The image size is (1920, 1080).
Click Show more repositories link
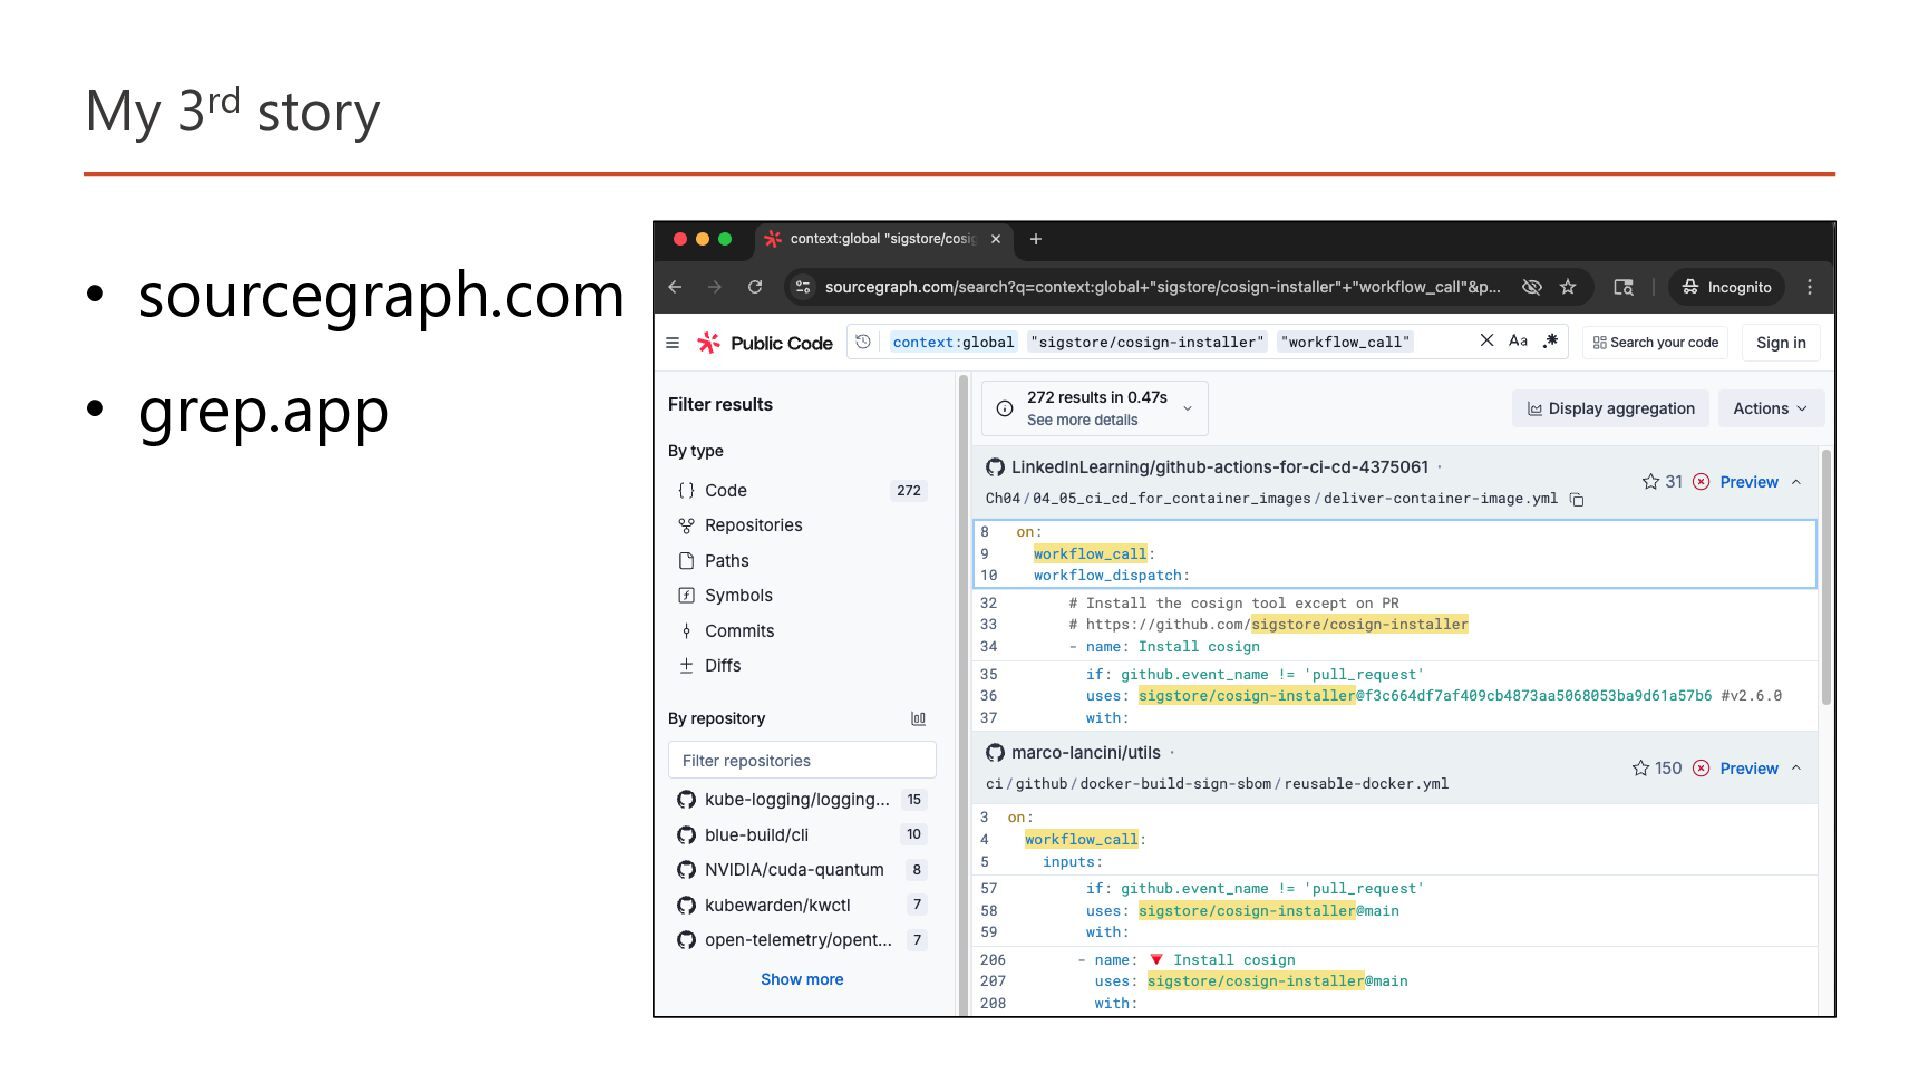[801, 980]
